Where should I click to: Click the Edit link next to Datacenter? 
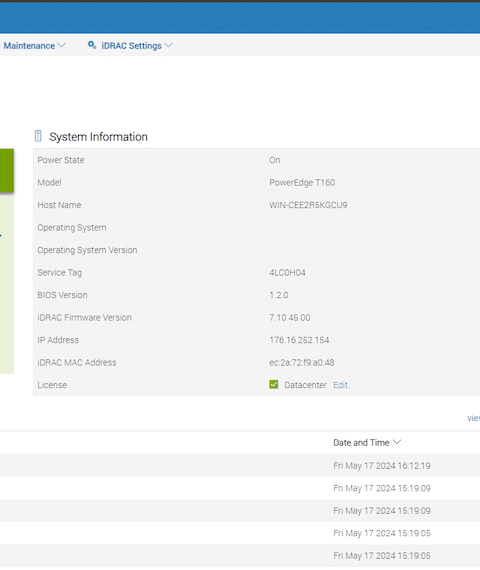tap(340, 385)
